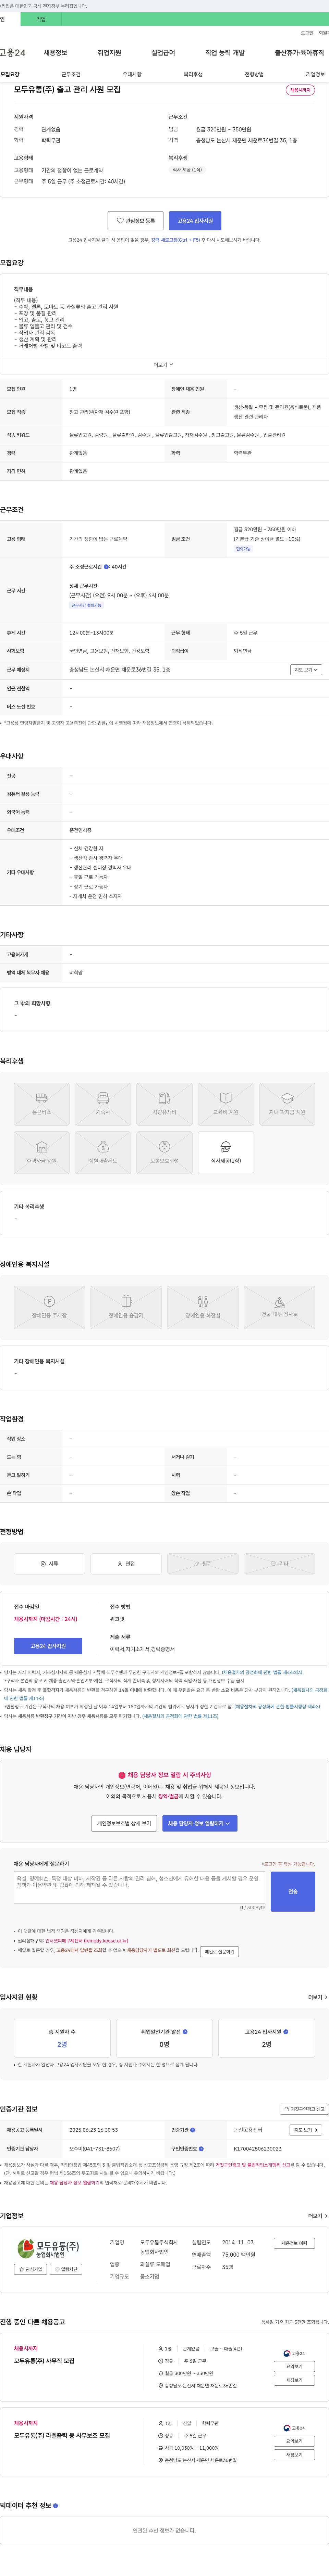Click info icon beside 취업알선기관 알선
The width and height of the screenshot is (329, 2576).
[185, 2032]
